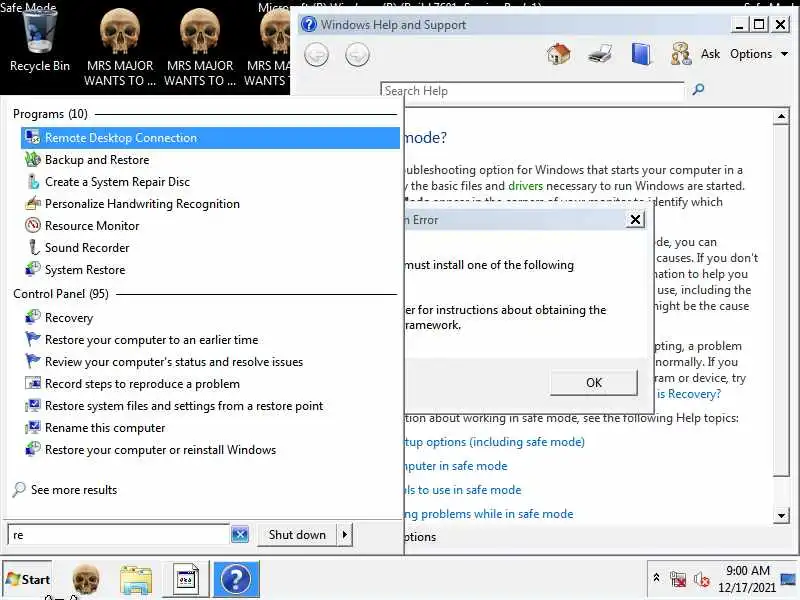The height and width of the screenshot is (600, 800).
Task: Click the Help Back navigation button
Action: [316, 55]
